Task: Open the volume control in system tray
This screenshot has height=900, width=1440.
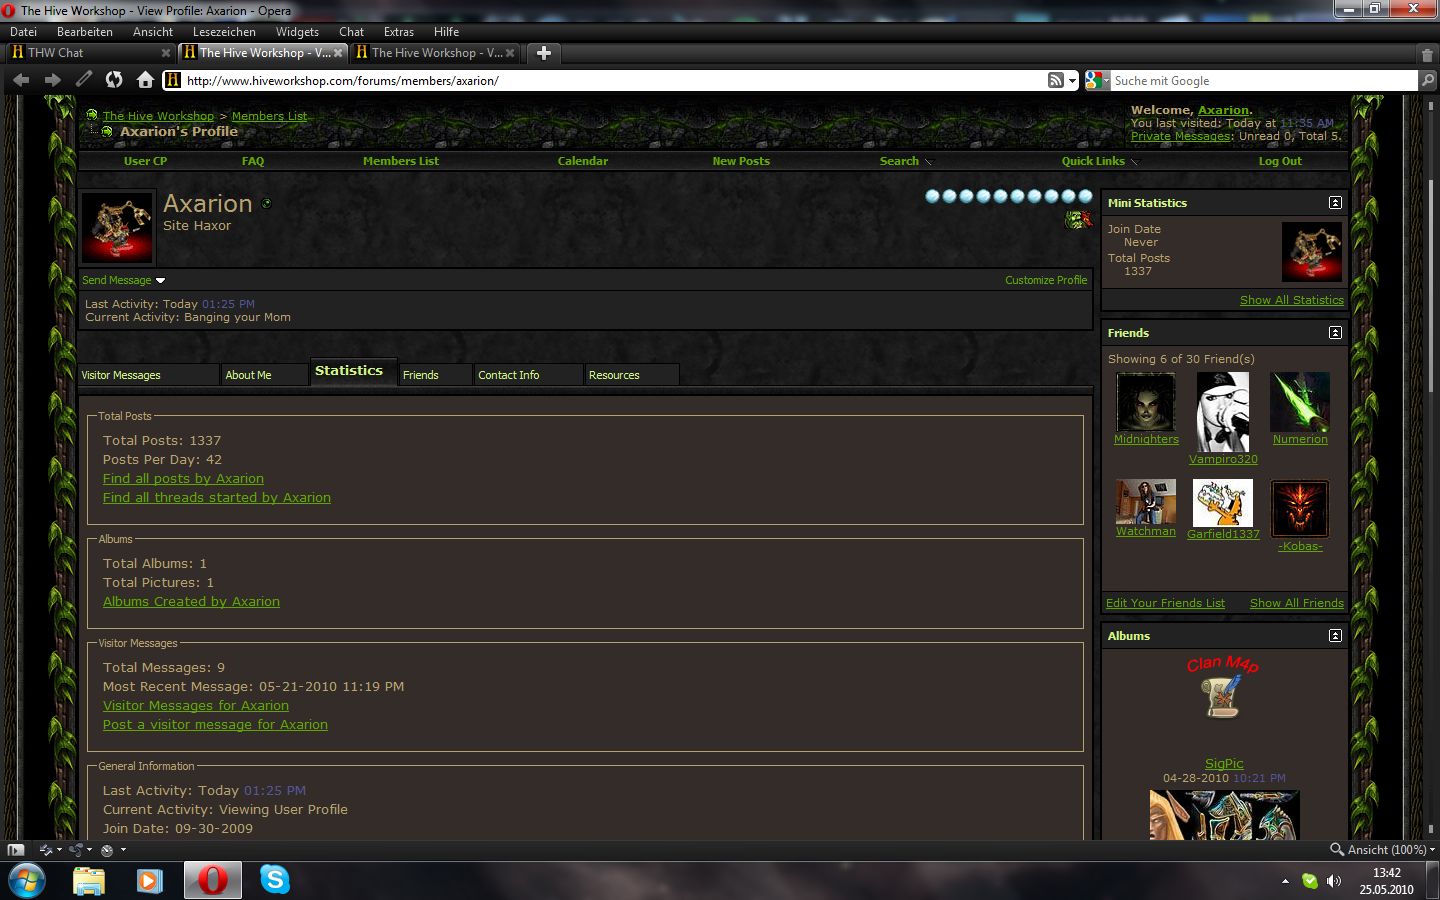Action: tap(1334, 881)
